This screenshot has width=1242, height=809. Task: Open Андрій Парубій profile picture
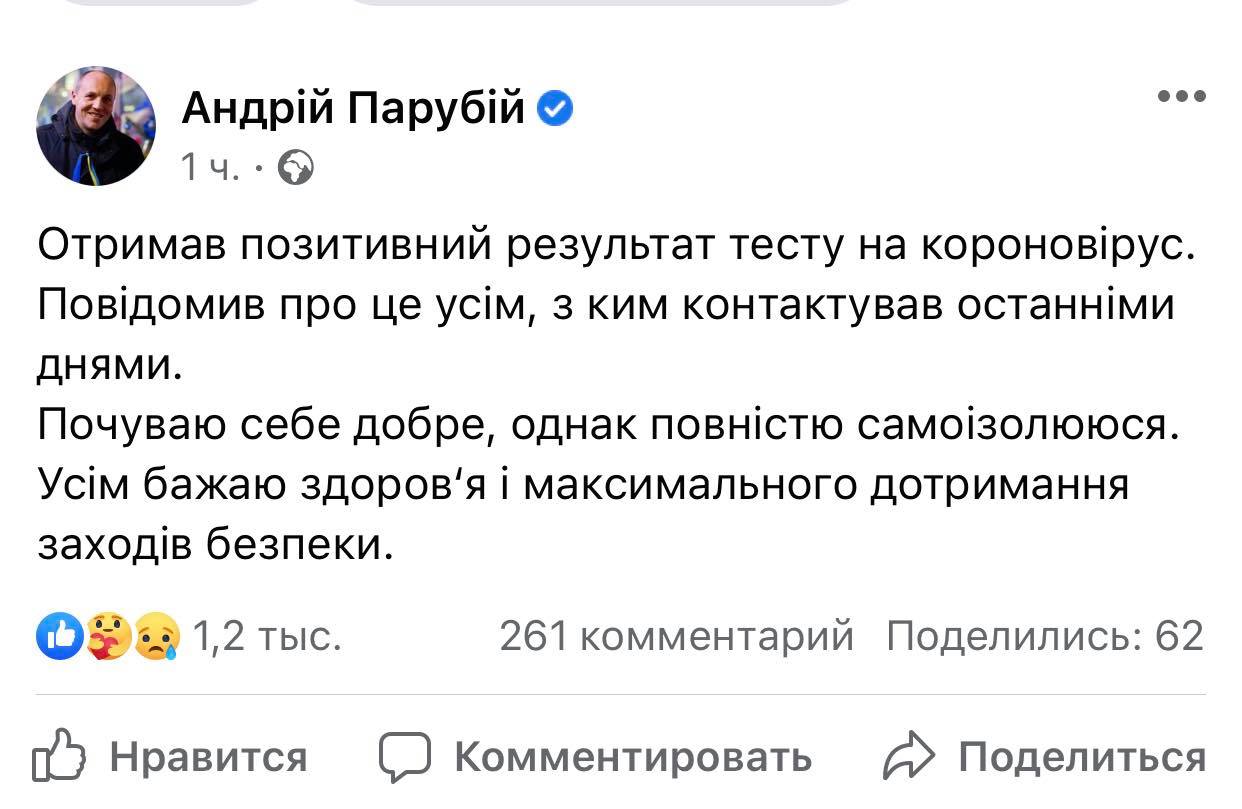pyautogui.click(x=96, y=126)
